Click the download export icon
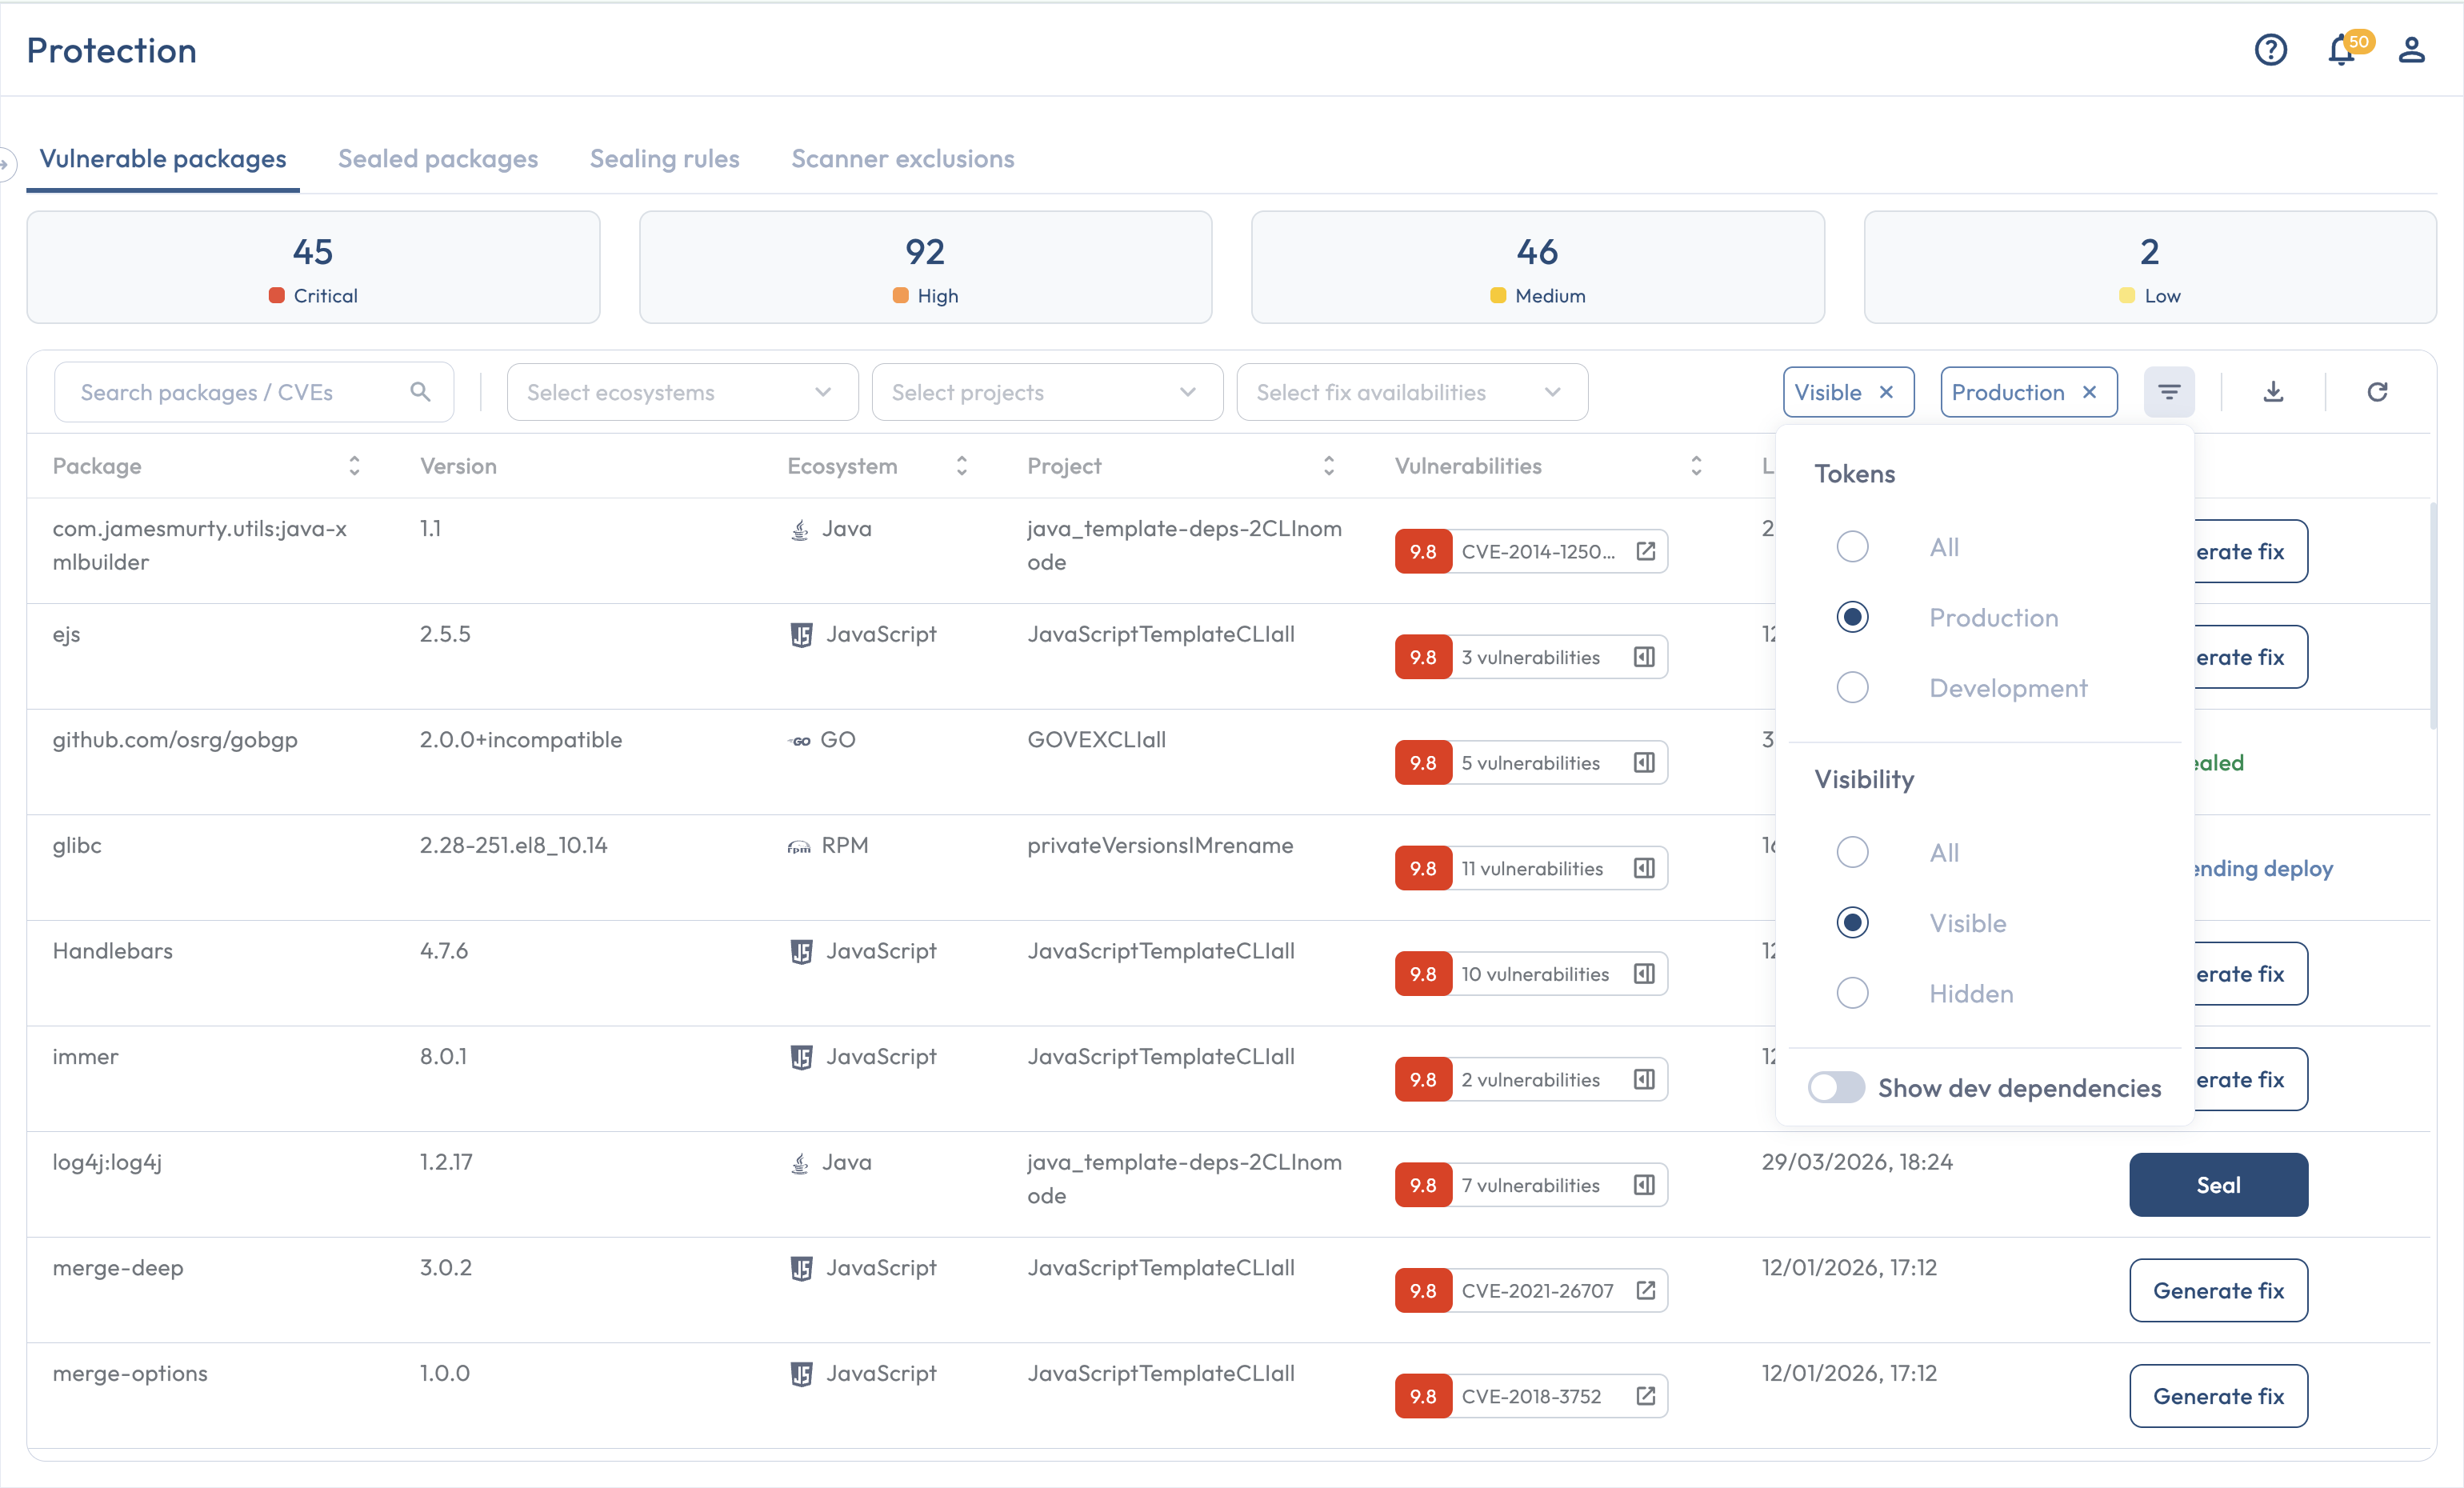The width and height of the screenshot is (2464, 1488). [2273, 392]
